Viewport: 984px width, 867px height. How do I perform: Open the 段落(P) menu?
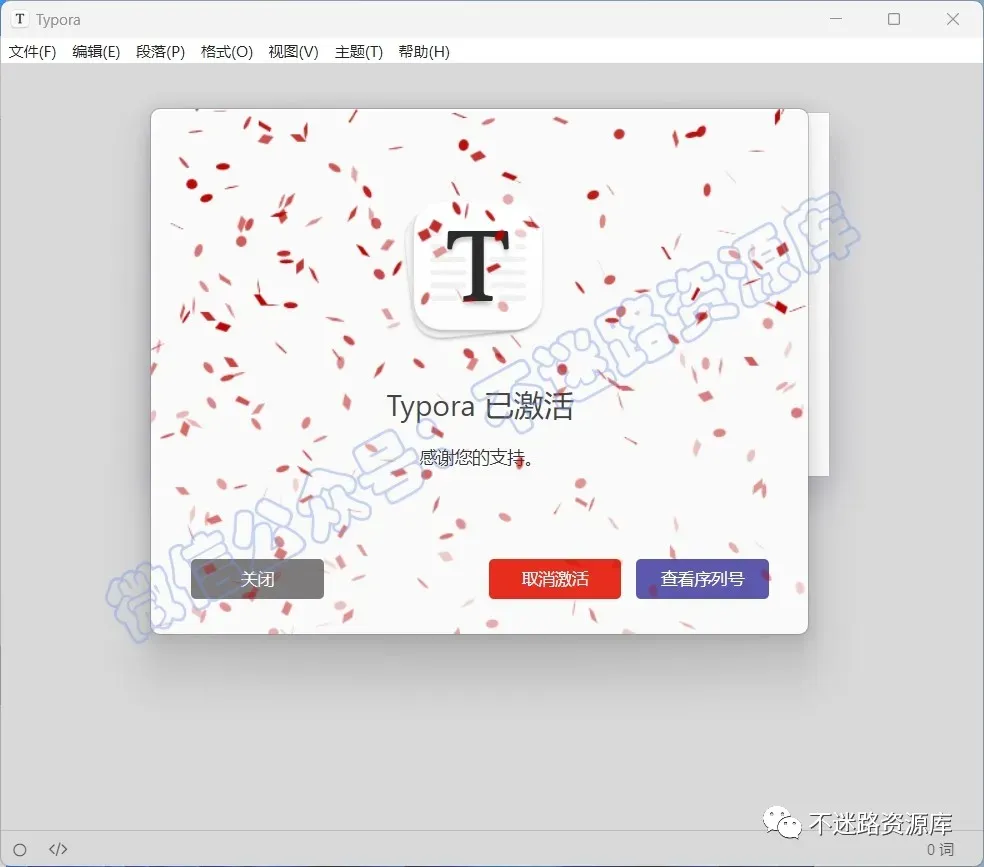pos(161,52)
